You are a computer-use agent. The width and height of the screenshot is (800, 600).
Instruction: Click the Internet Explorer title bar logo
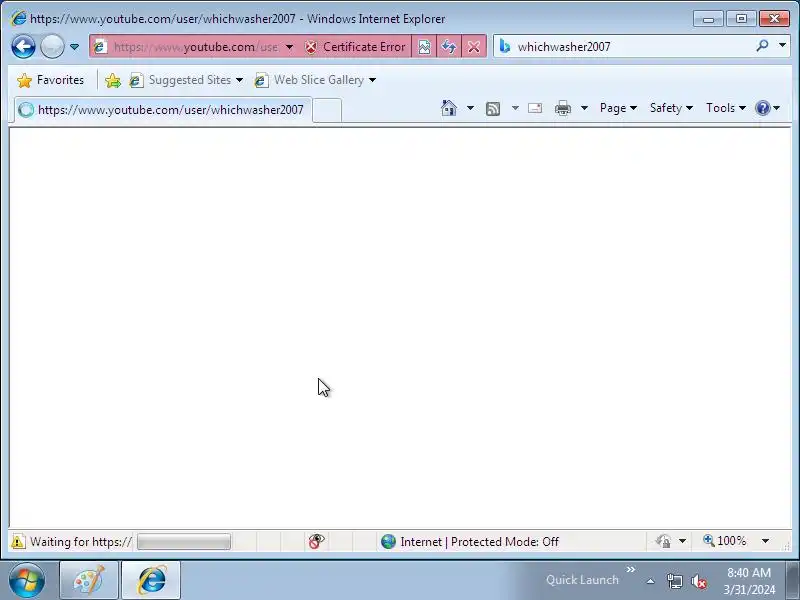18,18
